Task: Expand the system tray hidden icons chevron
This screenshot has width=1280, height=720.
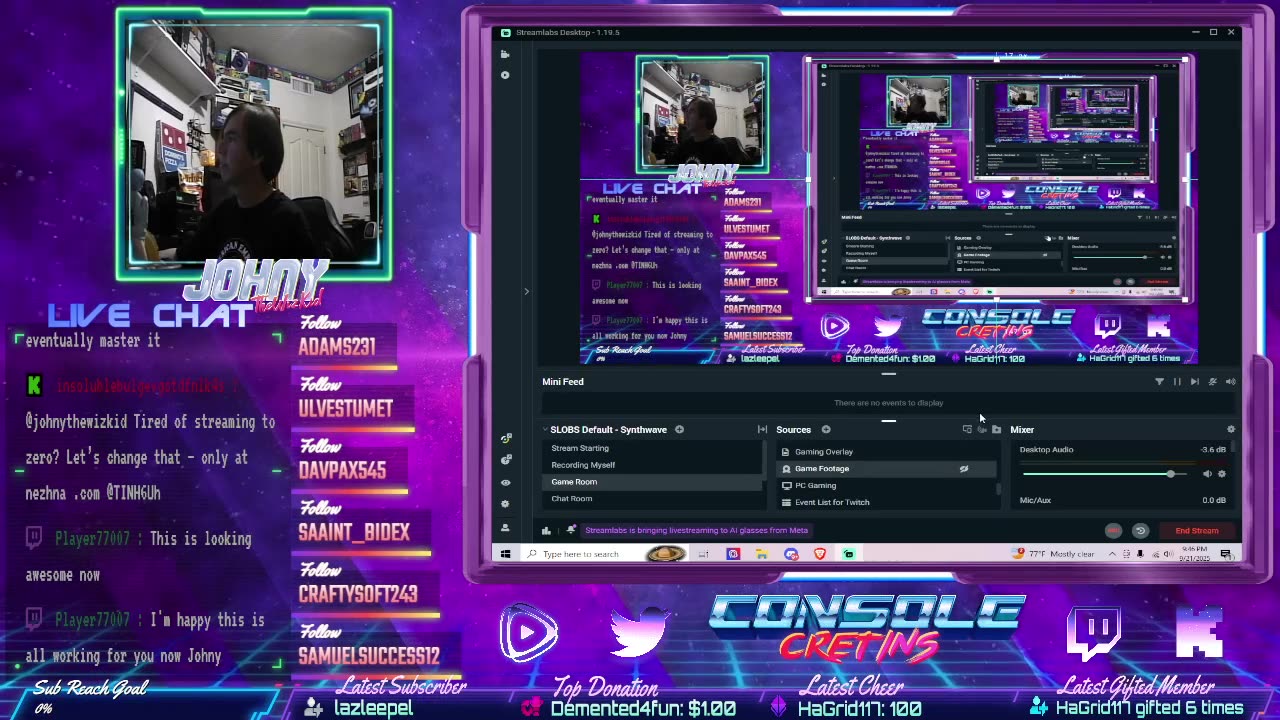Action: pyautogui.click(x=1112, y=554)
